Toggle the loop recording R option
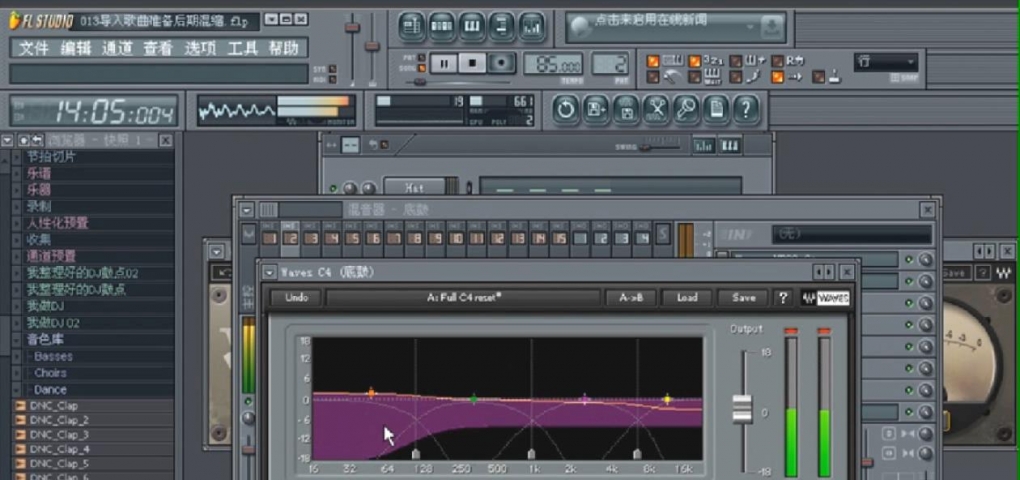The width and height of the screenshot is (1020, 480). (x=777, y=61)
